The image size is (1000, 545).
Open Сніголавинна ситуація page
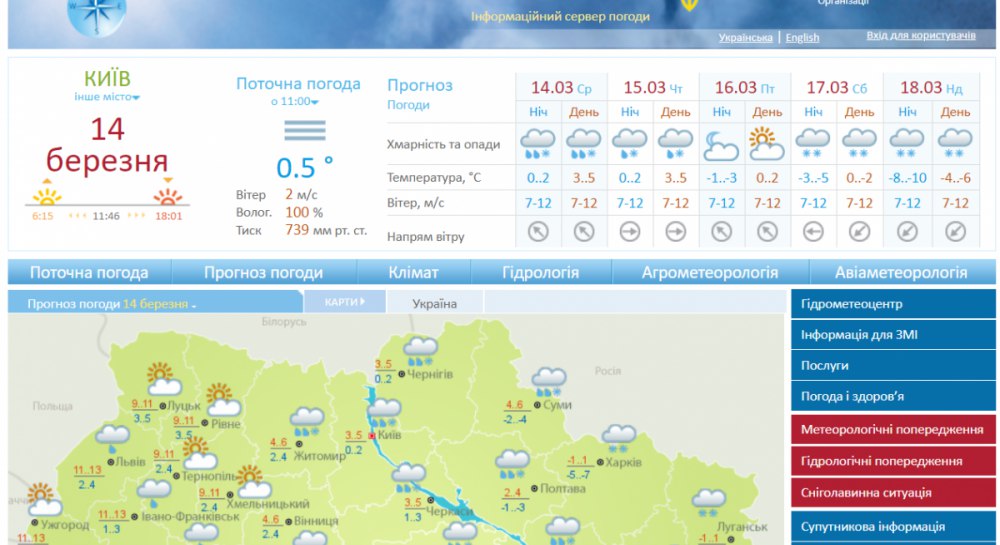pos(893,493)
